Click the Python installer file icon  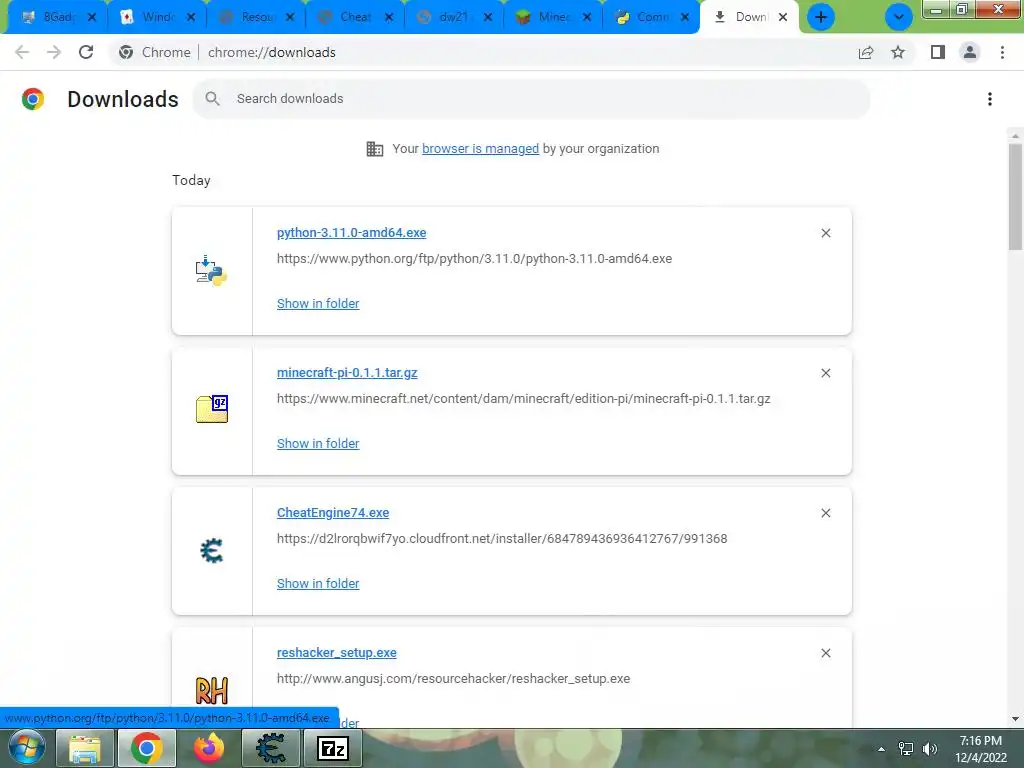point(212,271)
